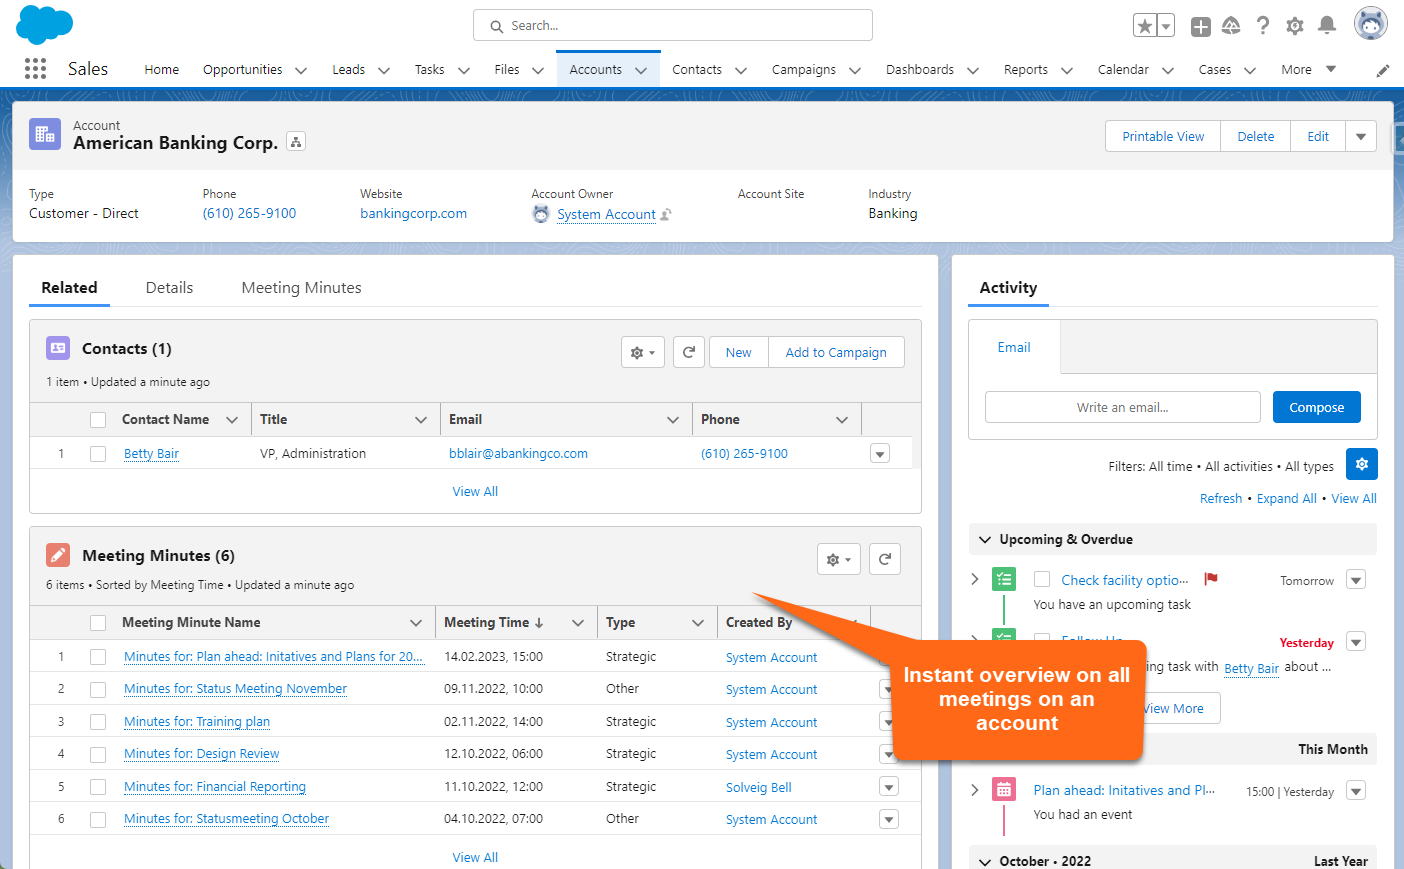Open the Opportunities tab dropdown chevron
The height and width of the screenshot is (869, 1404).
point(300,70)
